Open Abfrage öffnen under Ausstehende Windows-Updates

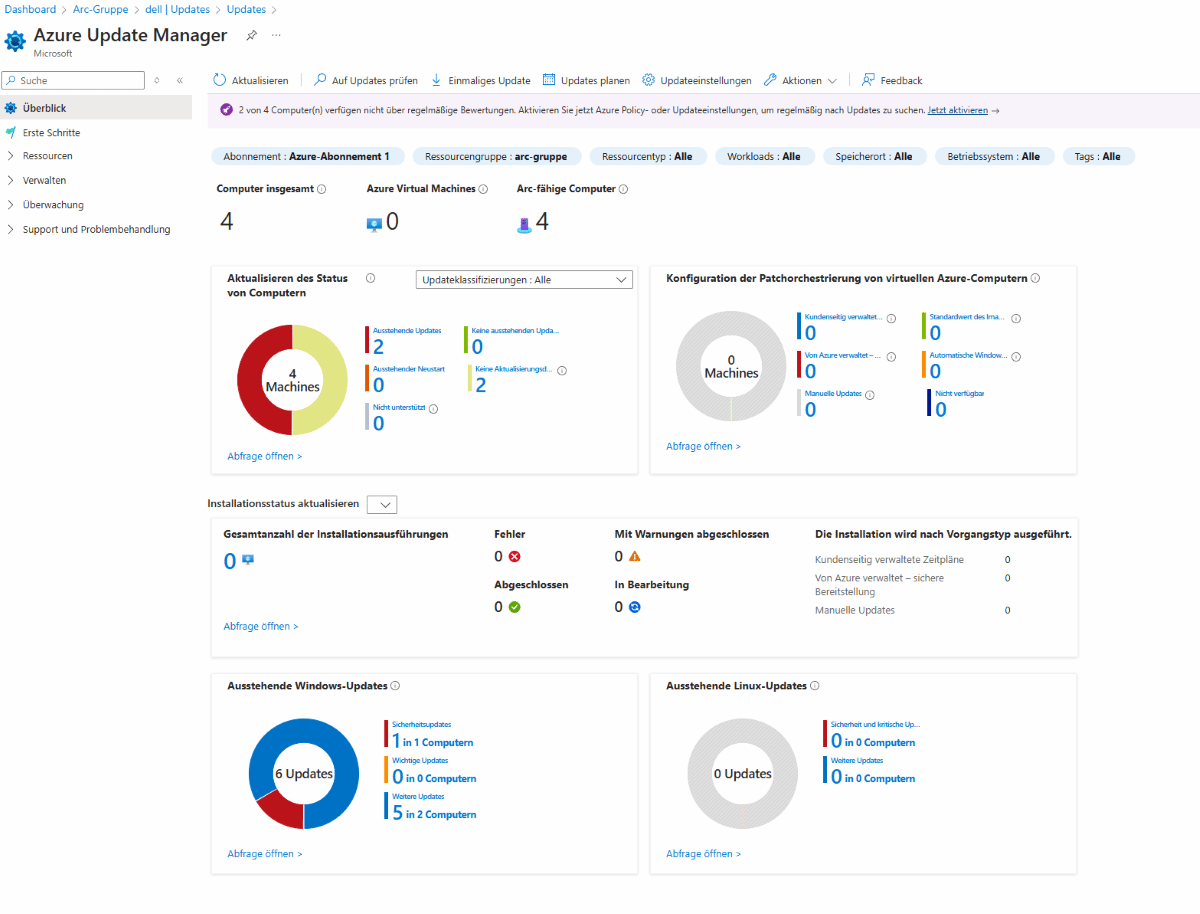point(264,854)
